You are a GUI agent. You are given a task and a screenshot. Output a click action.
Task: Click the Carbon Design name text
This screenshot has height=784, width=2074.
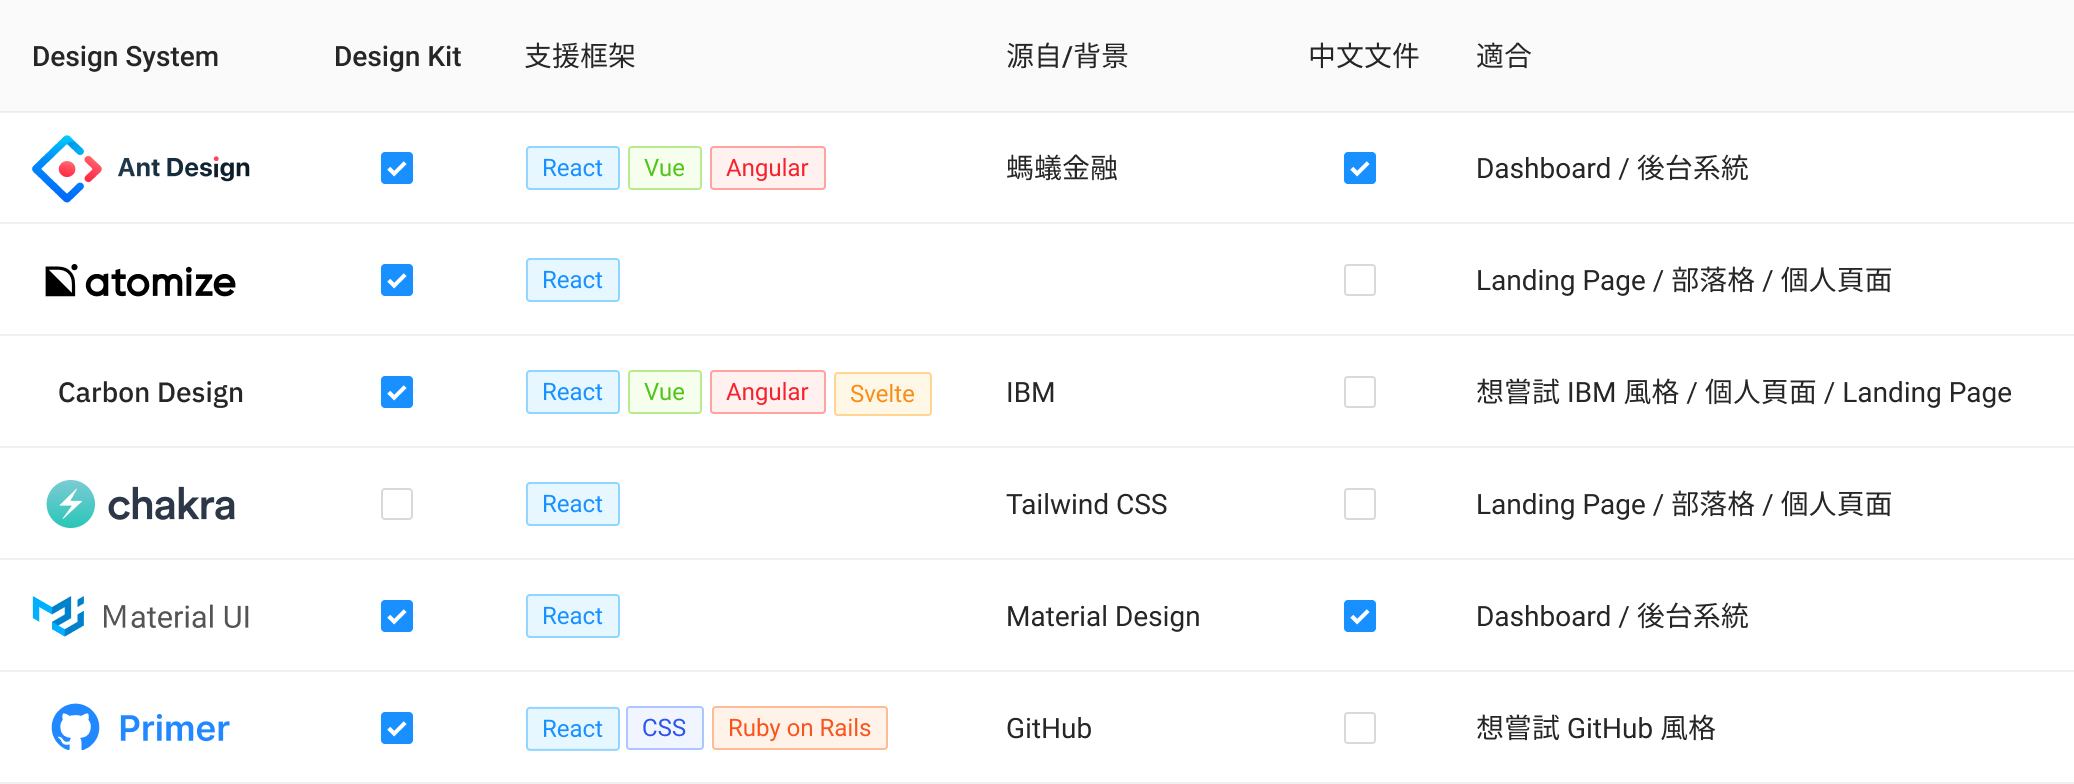(x=151, y=392)
